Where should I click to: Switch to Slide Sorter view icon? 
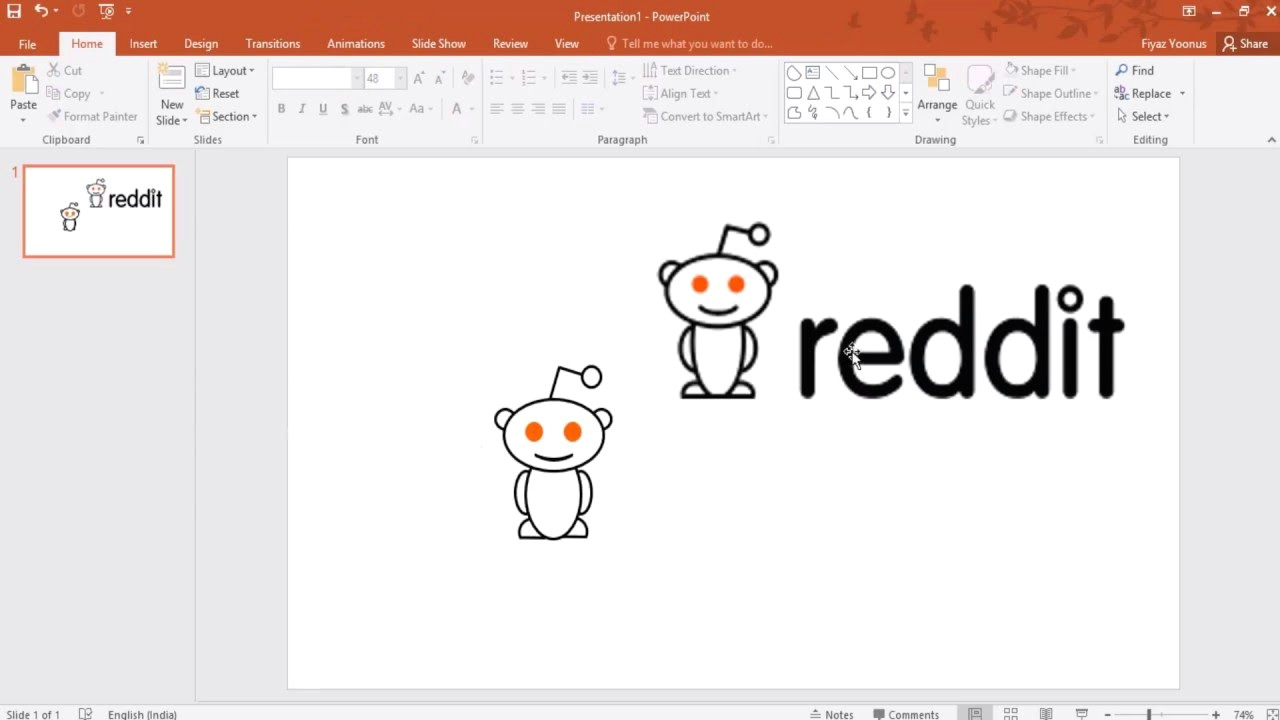click(1011, 714)
